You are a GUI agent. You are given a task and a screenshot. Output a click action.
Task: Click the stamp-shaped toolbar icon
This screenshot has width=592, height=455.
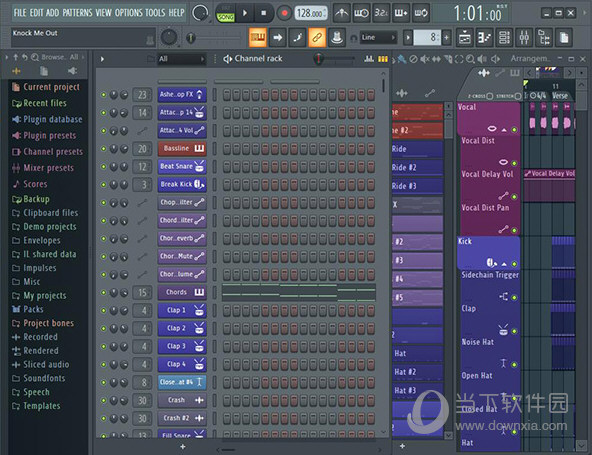(x=337, y=37)
